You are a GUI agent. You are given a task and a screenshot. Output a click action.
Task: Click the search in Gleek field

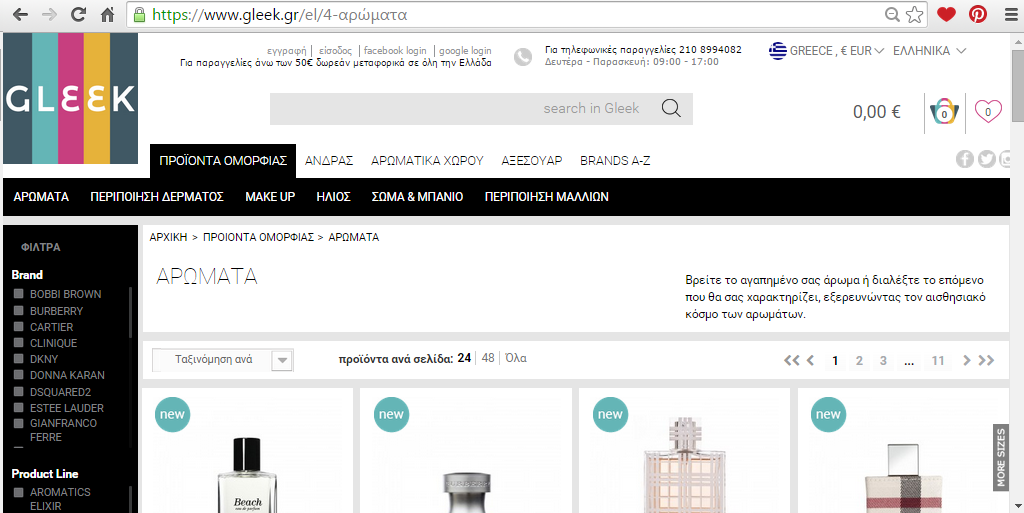click(481, 108)
